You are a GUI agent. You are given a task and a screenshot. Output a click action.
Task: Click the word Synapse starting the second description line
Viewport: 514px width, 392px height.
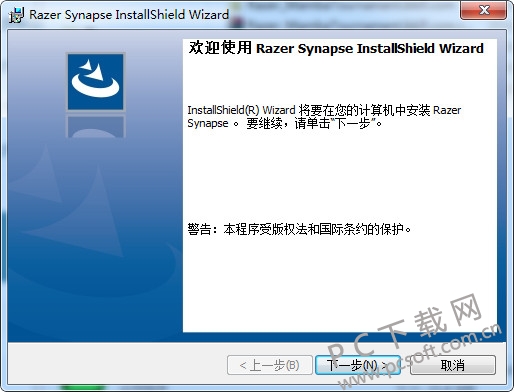click(208, 123)
